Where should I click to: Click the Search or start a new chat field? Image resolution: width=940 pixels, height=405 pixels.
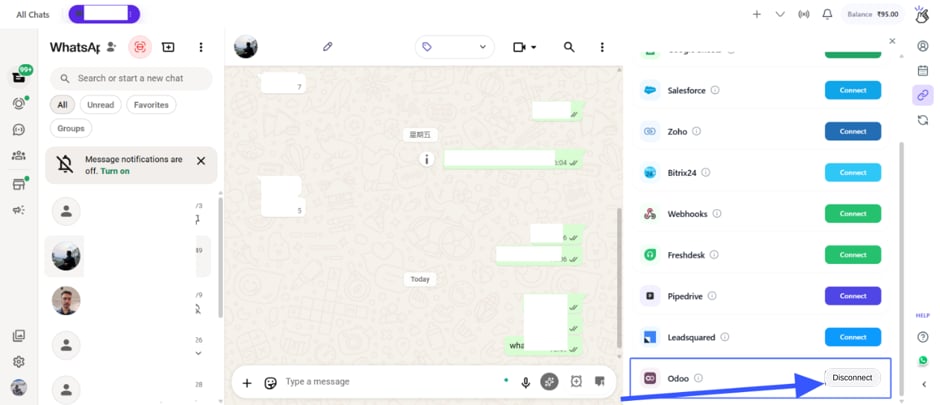click(131, 78)
